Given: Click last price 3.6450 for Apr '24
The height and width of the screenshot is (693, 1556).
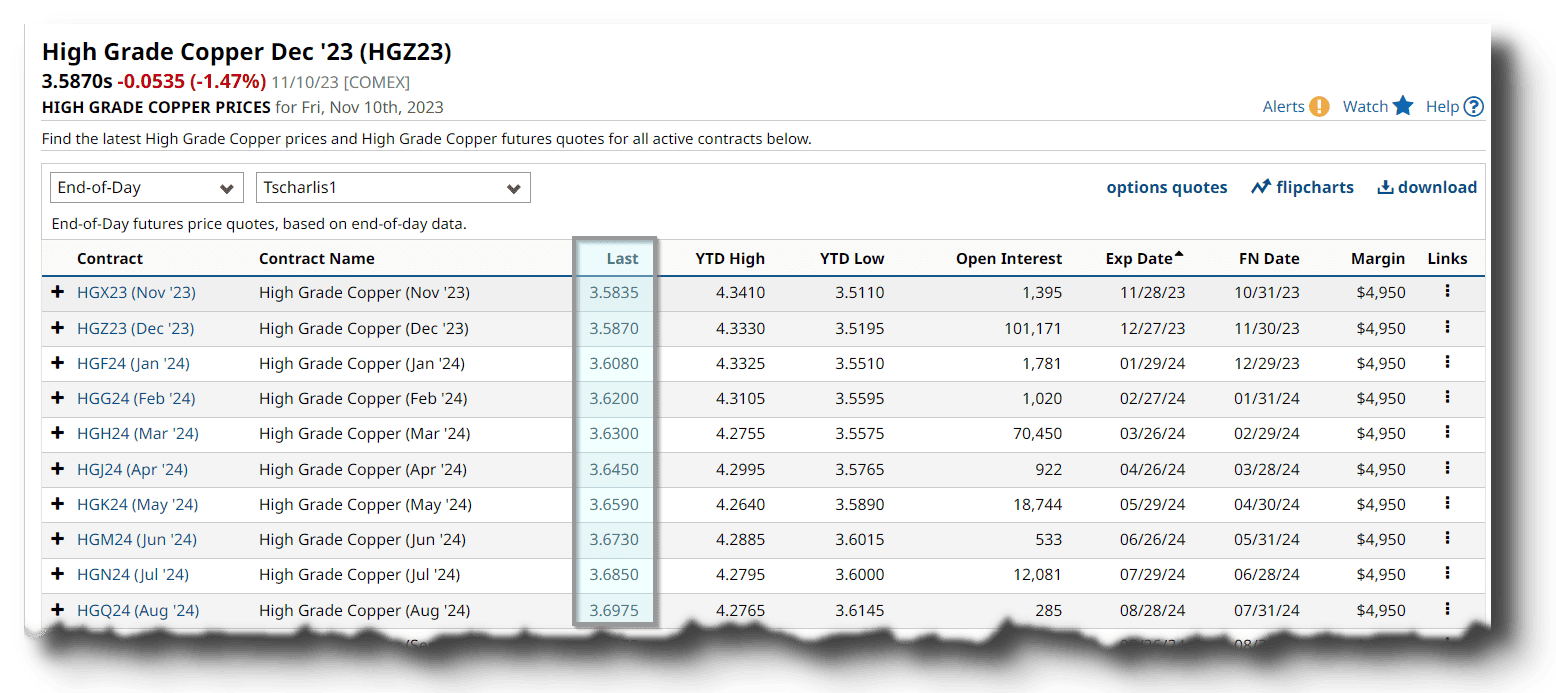Looking at the screenshot, I should click(613, 469).
